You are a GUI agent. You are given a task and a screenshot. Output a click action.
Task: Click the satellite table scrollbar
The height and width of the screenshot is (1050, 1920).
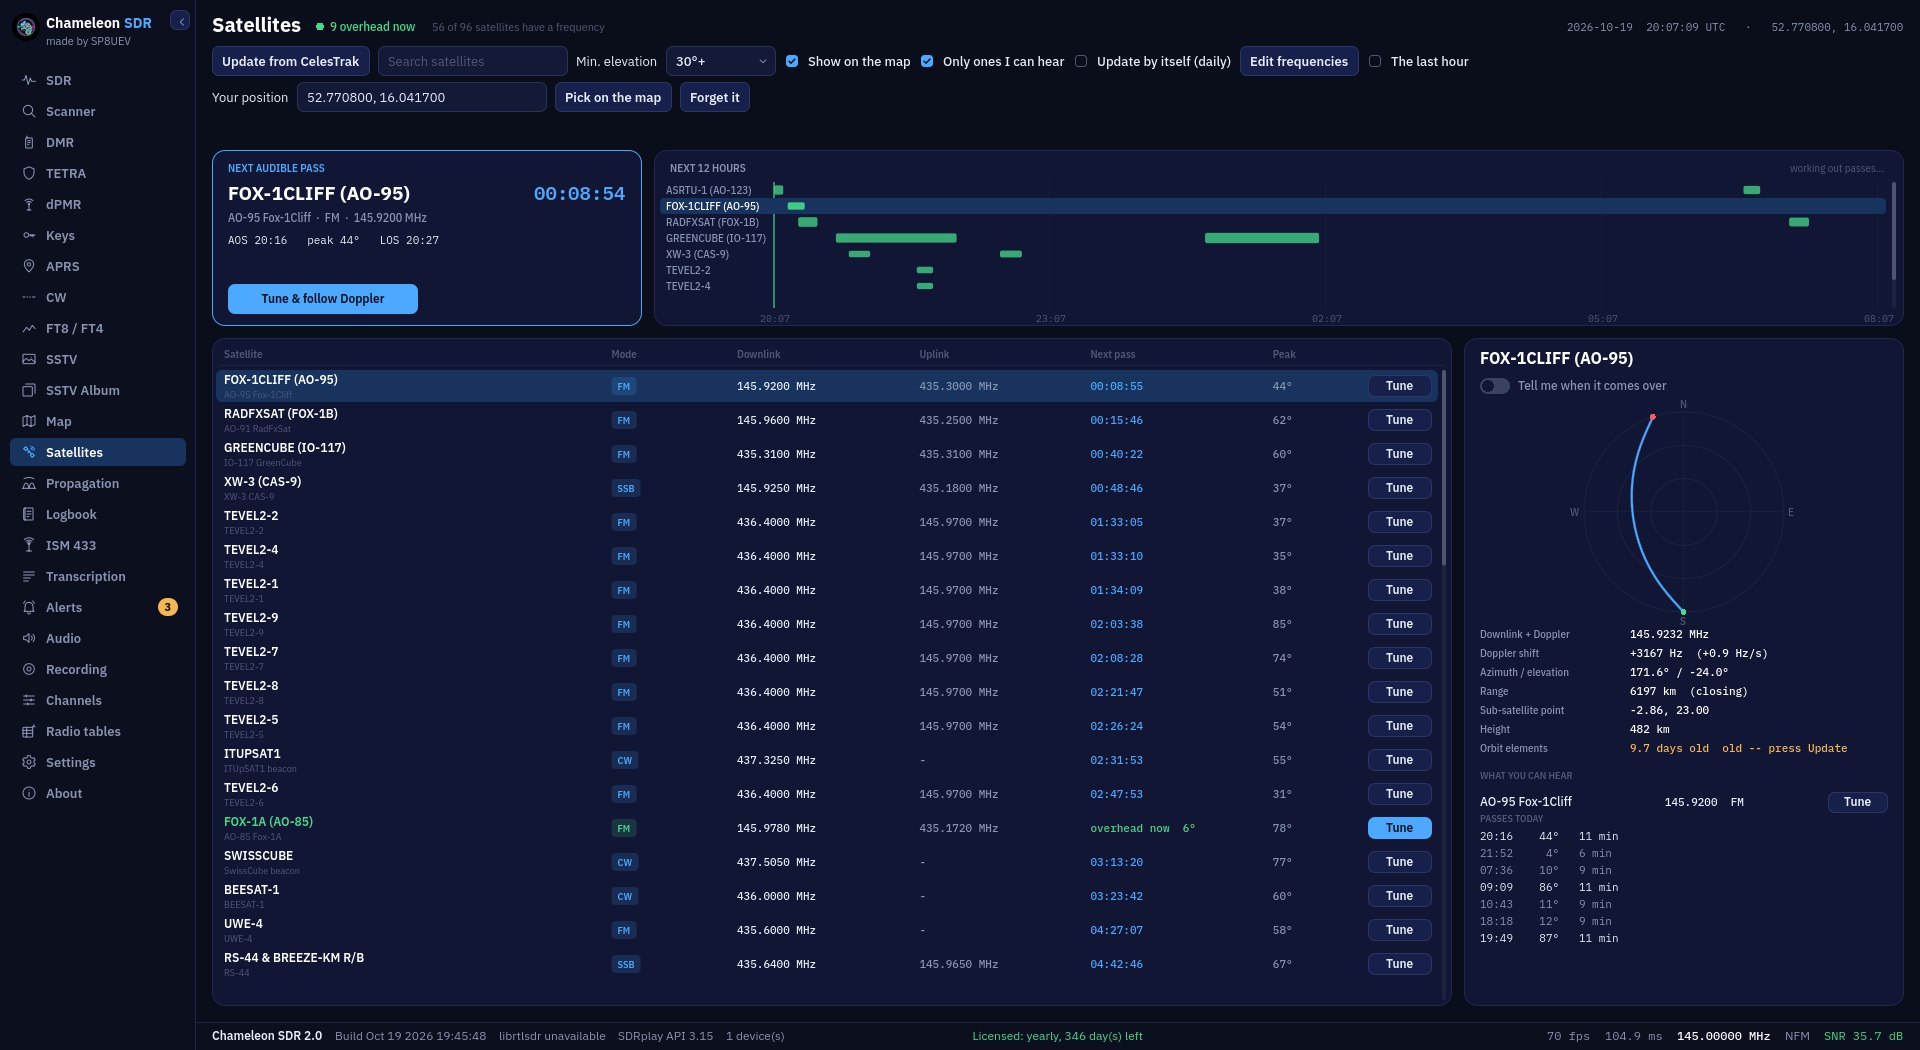(1443, 468)
